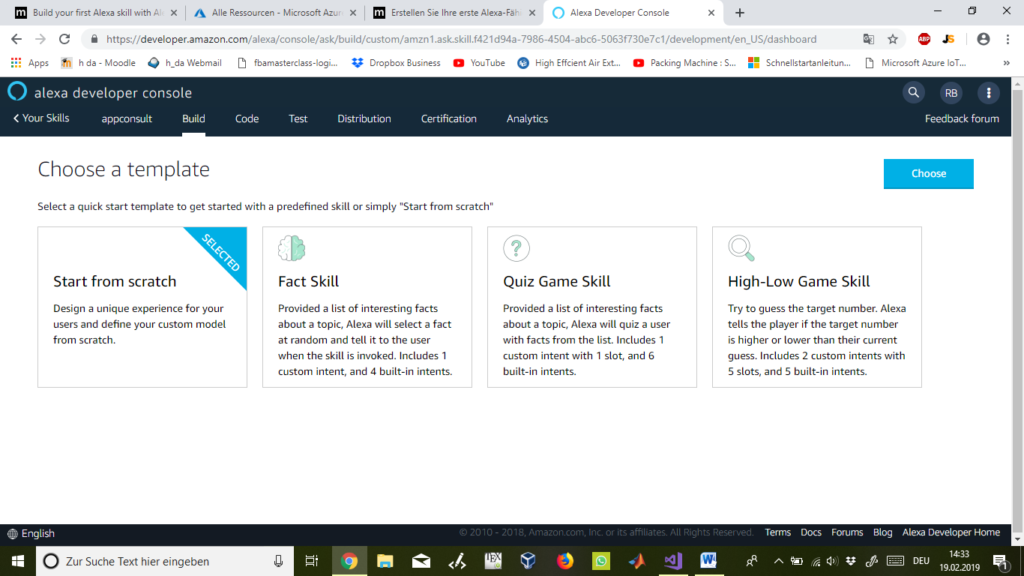Screen dimensions: 1024x576
Task: Open the search magnifier in console header
Action: click(913, 93)
